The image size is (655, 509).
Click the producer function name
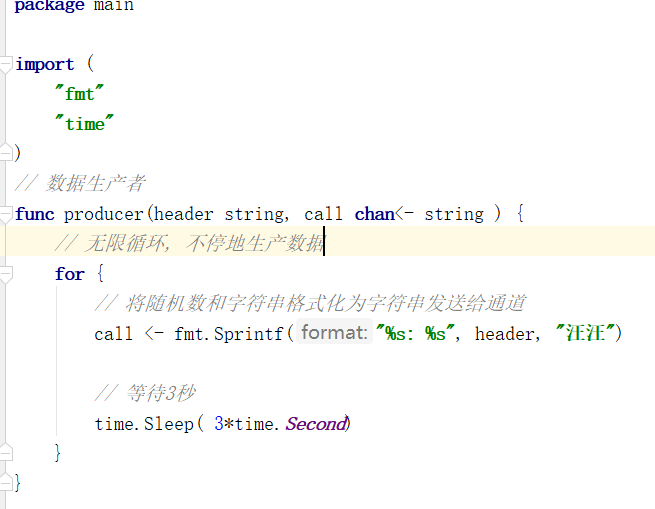click(104, 214)
